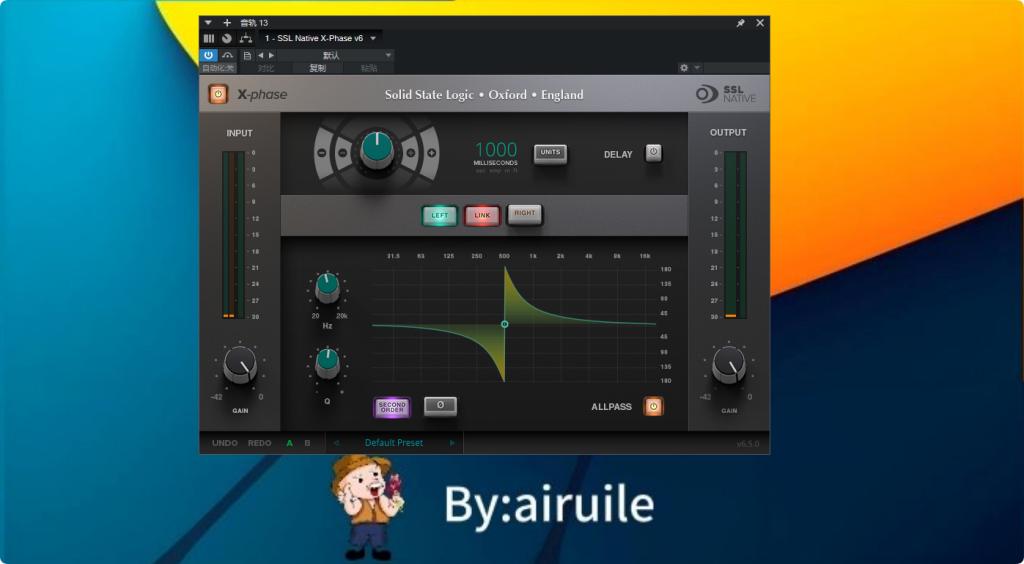
Task: Toggle the blue plugin activate power button
Action: (208, 55)
